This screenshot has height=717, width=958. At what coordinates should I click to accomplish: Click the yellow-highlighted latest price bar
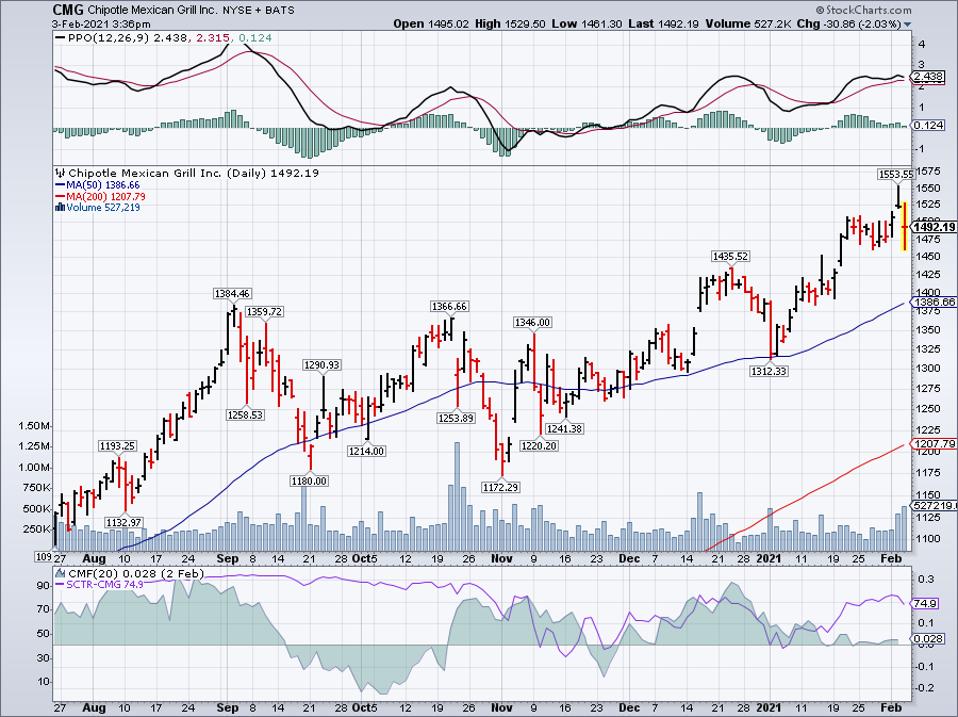point(904,225)
